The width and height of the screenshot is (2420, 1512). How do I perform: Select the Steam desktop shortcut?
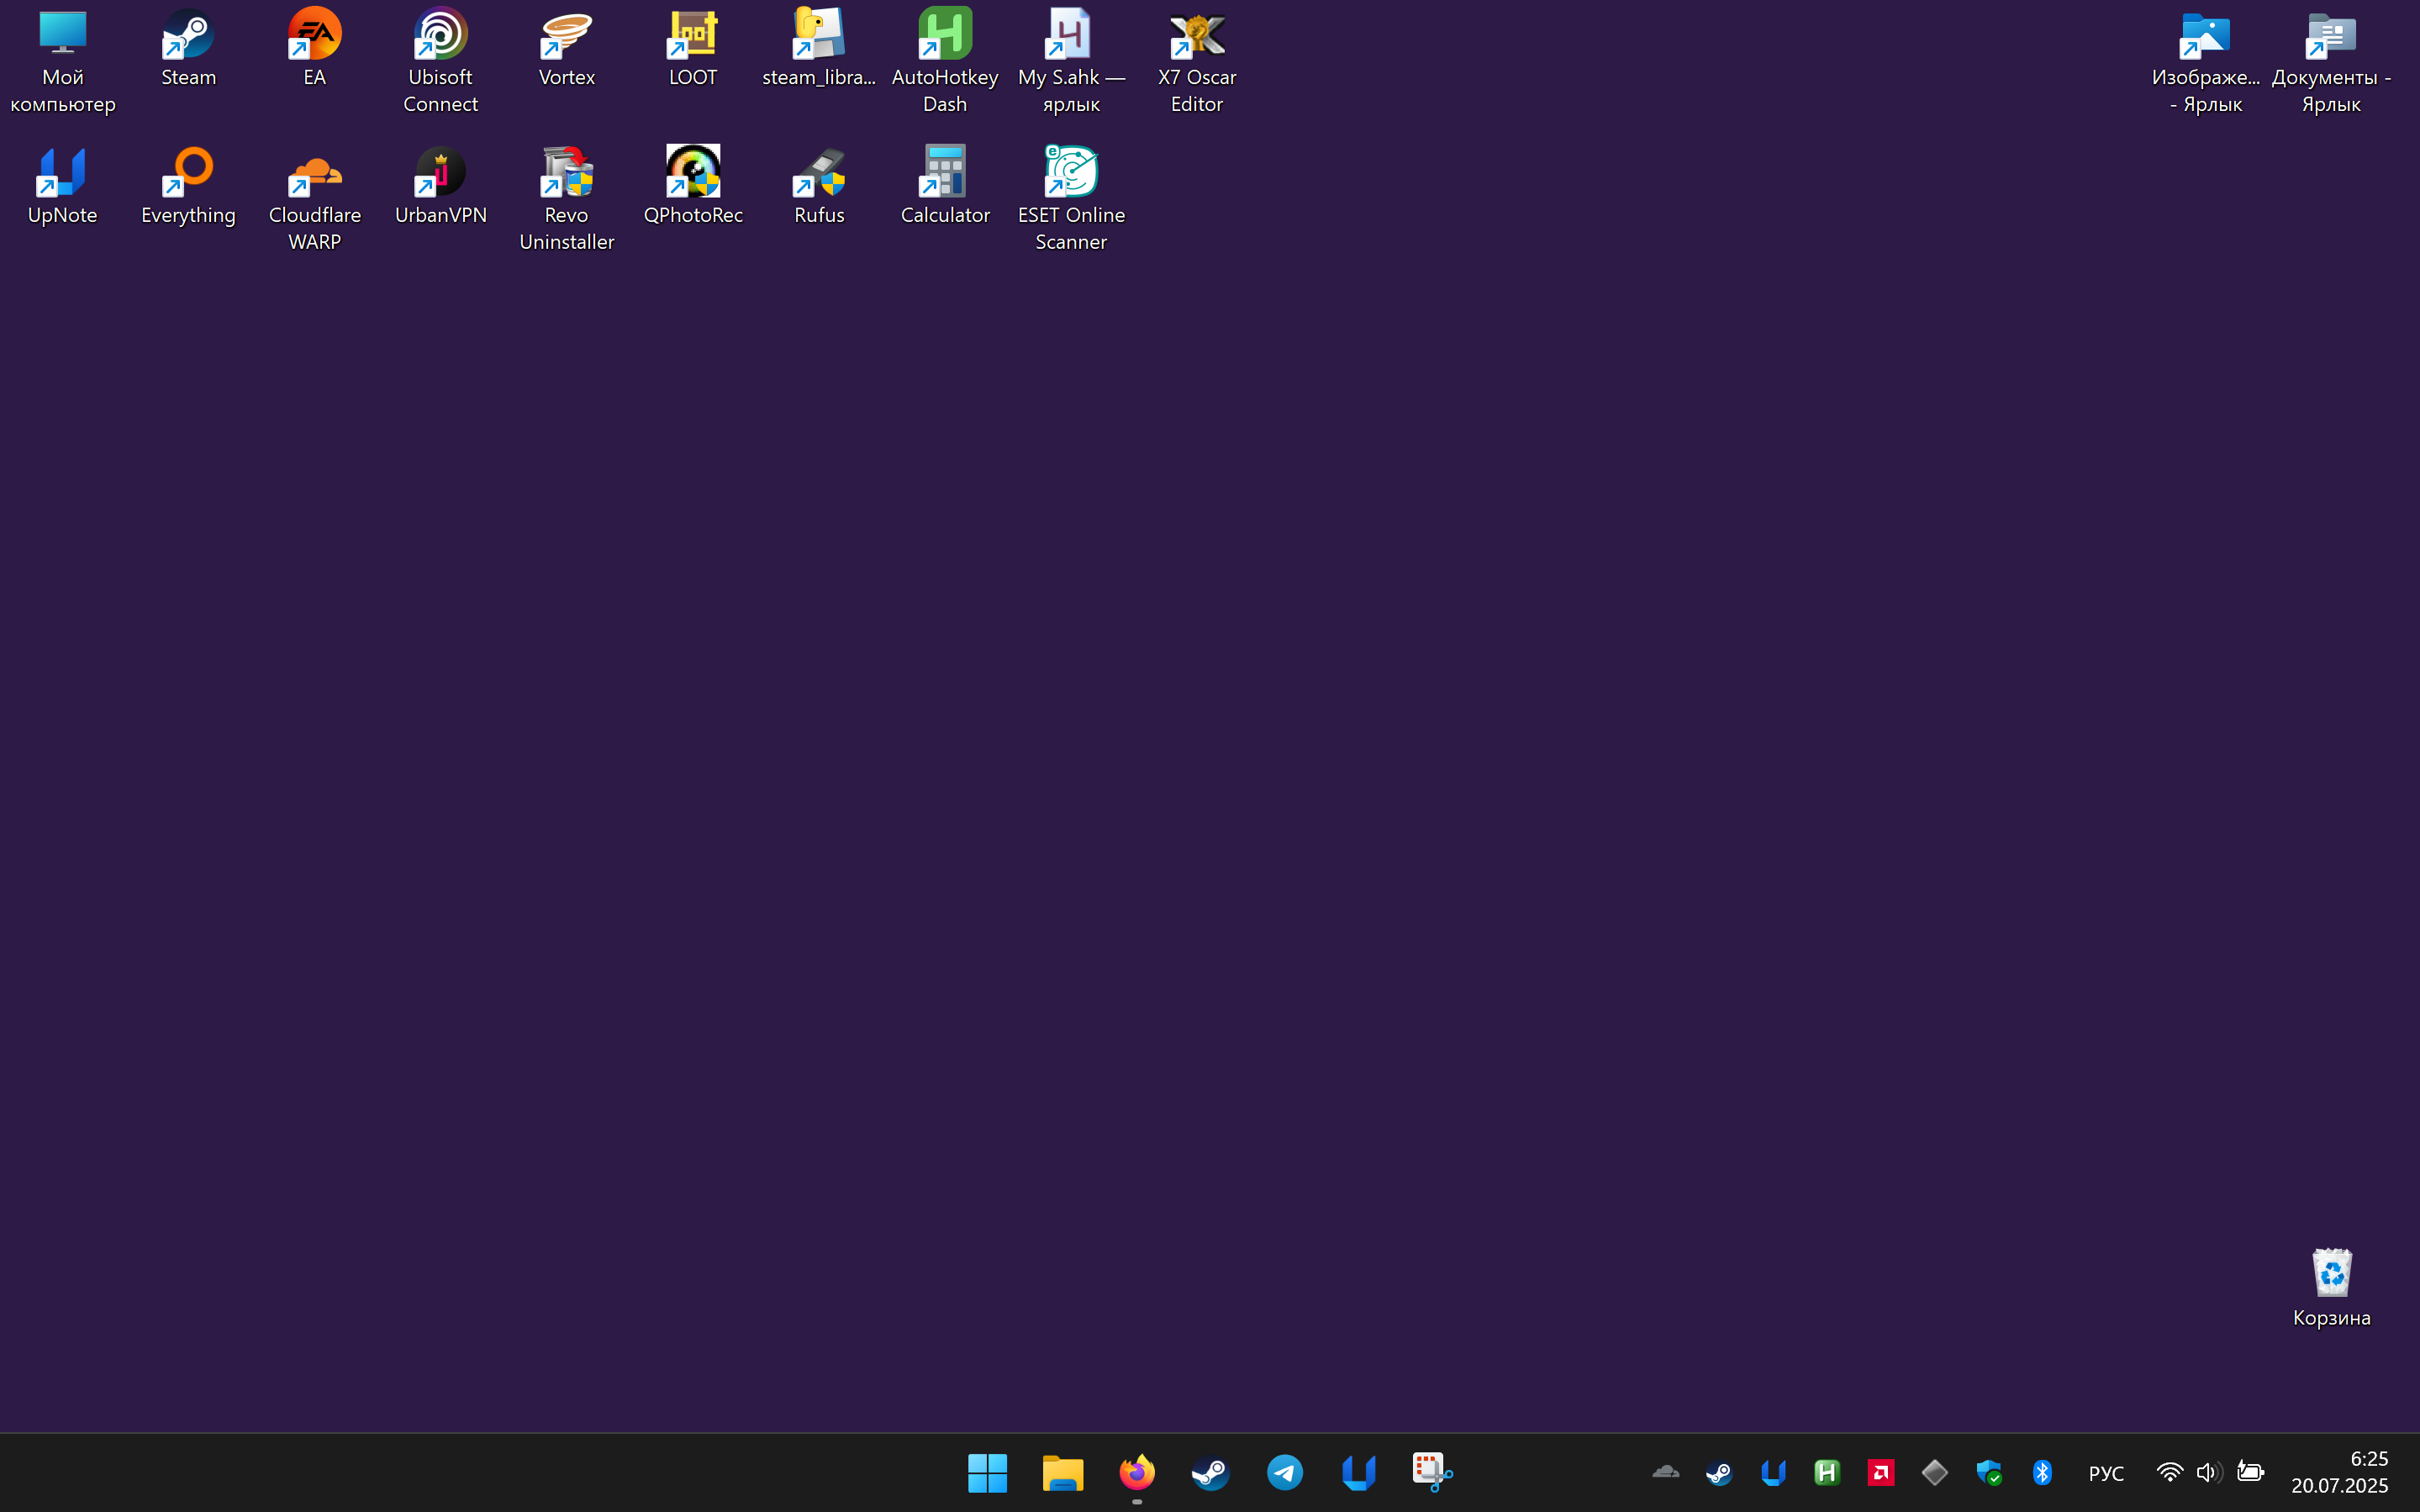click(188, 48)
